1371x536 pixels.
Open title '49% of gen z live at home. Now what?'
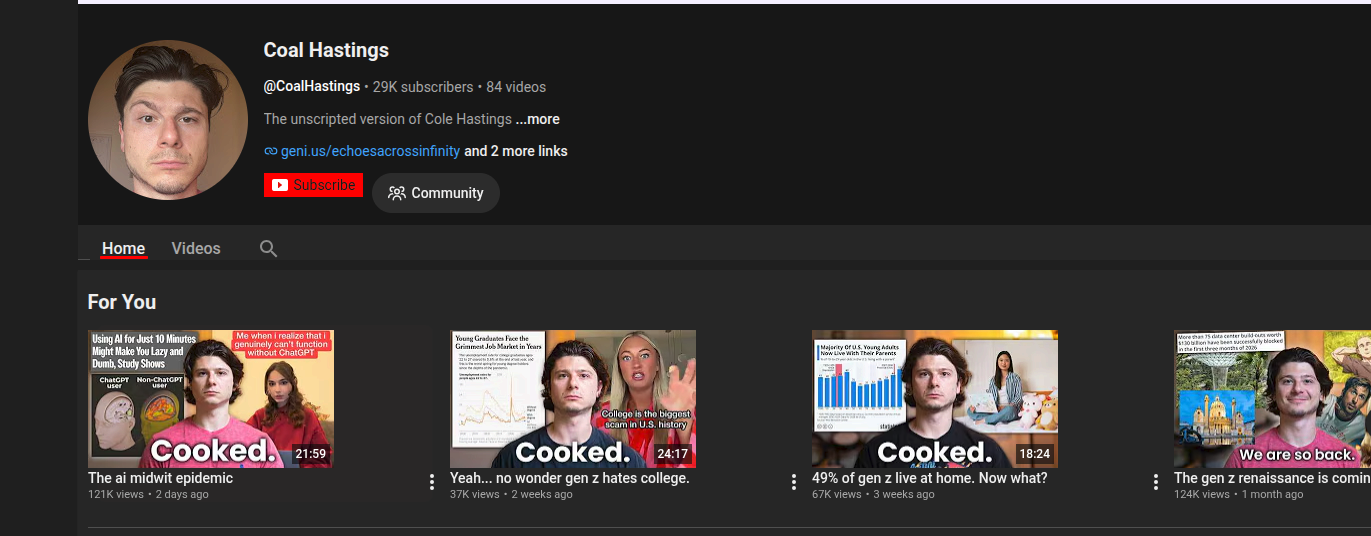click(x=930, y=478)
